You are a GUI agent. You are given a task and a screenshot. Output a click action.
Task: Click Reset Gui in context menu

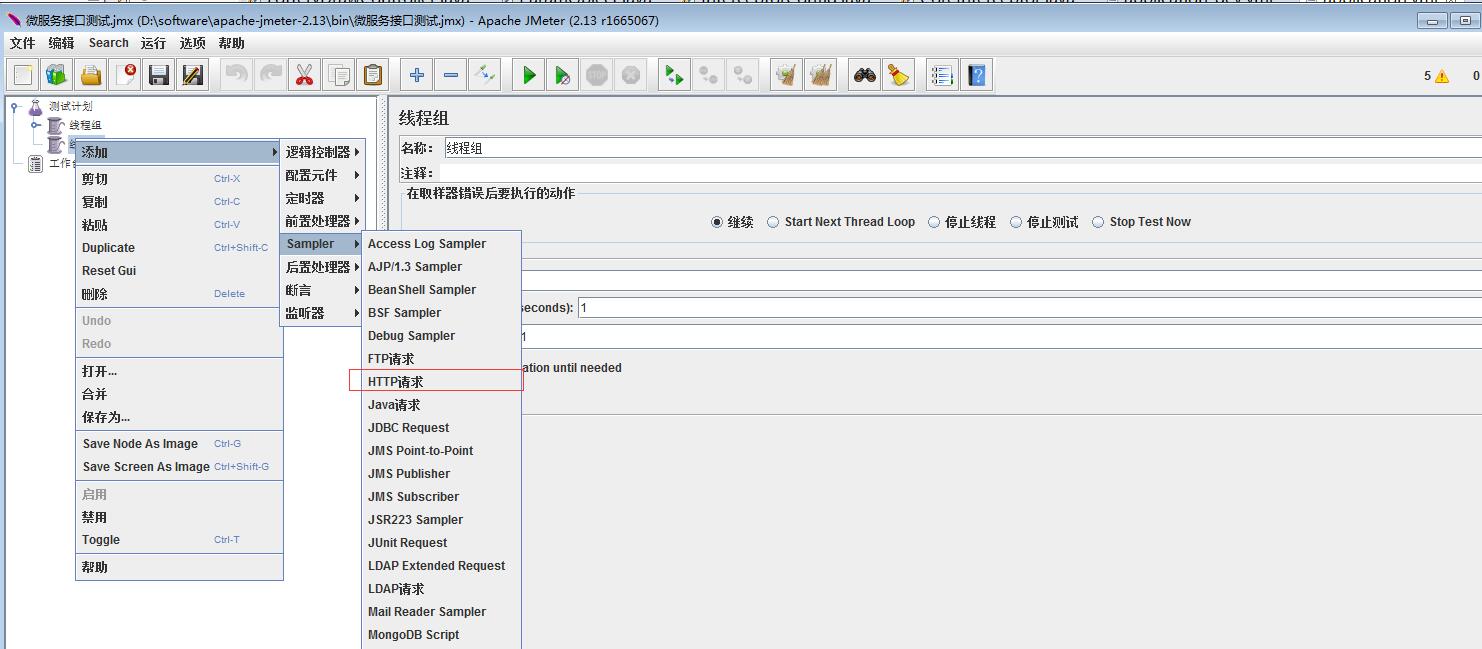click(179, 271)
